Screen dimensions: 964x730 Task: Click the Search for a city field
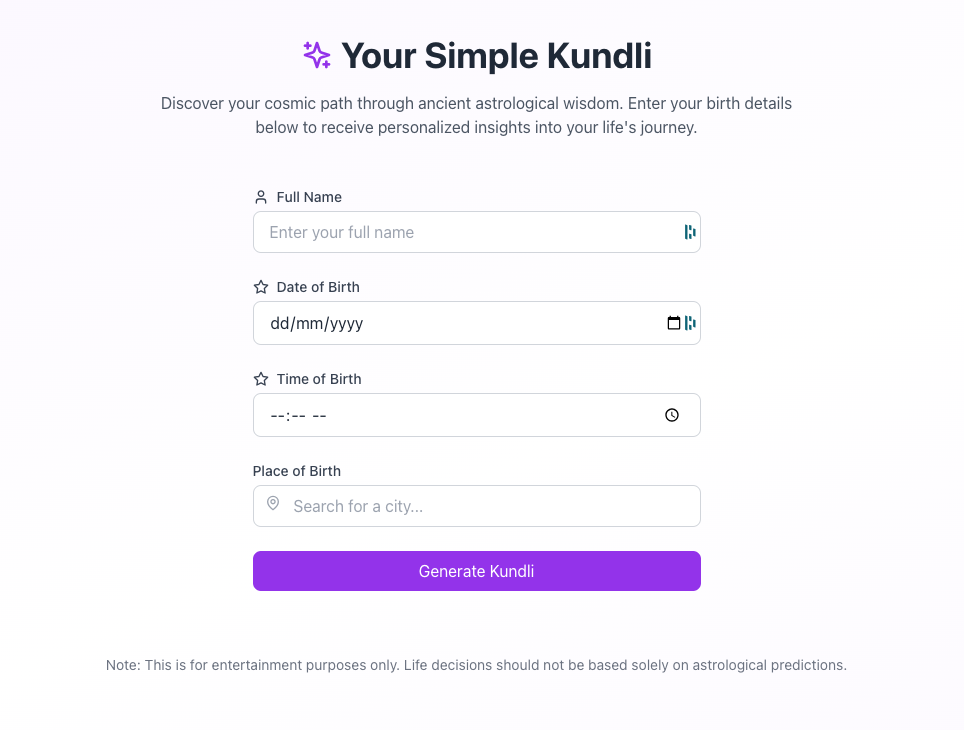490,506
